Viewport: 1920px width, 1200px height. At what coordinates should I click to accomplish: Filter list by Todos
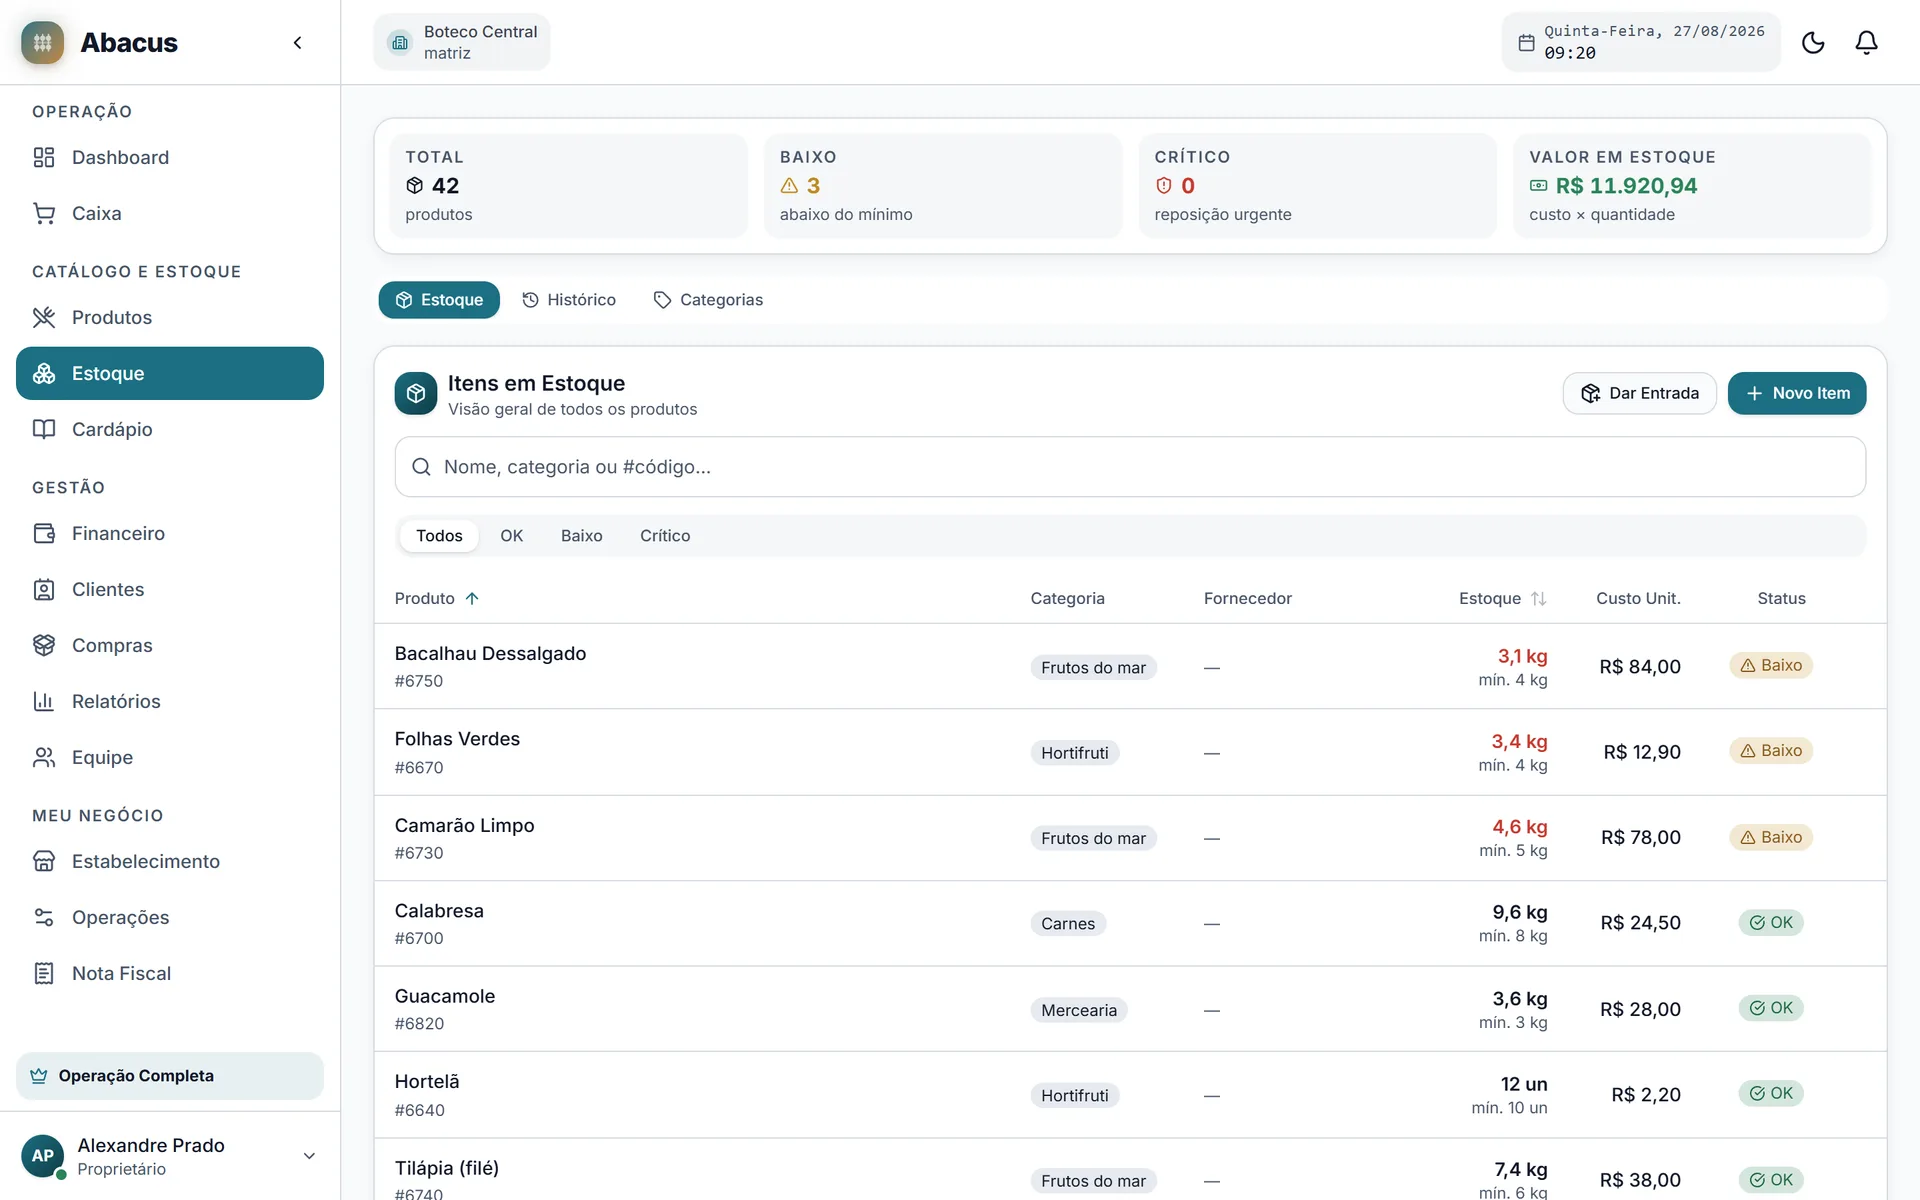pos(439,536)
